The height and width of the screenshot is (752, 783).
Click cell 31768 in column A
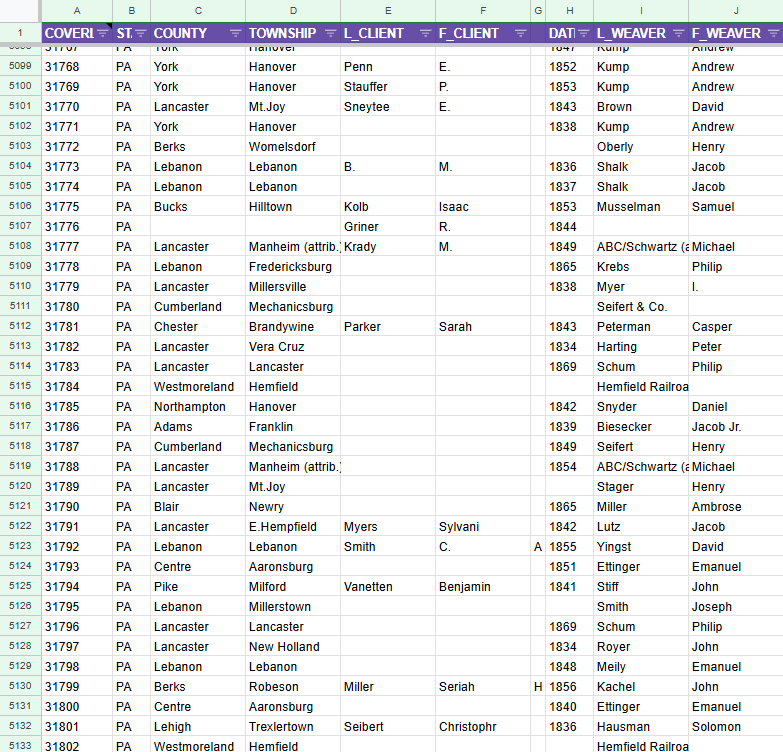77,66
